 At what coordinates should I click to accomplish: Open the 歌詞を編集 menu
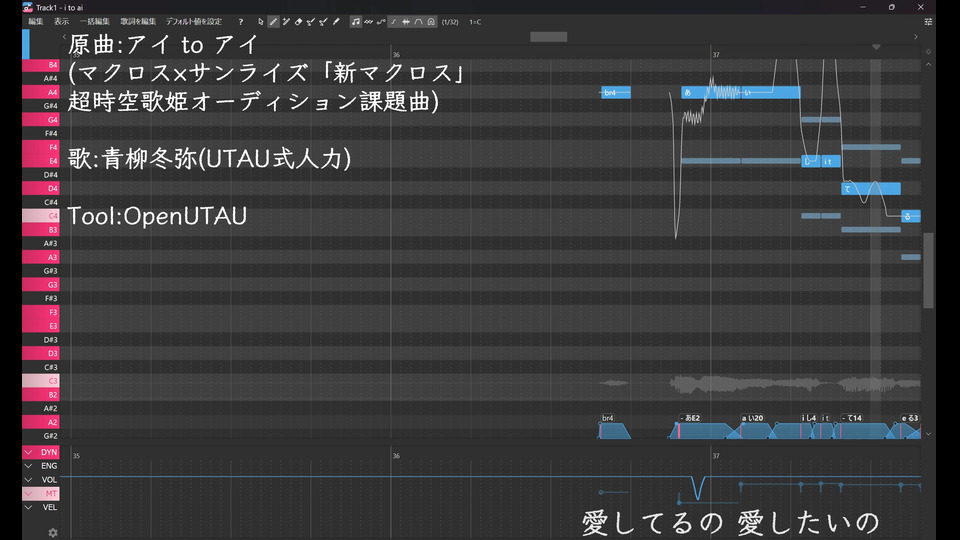point(138,21)
